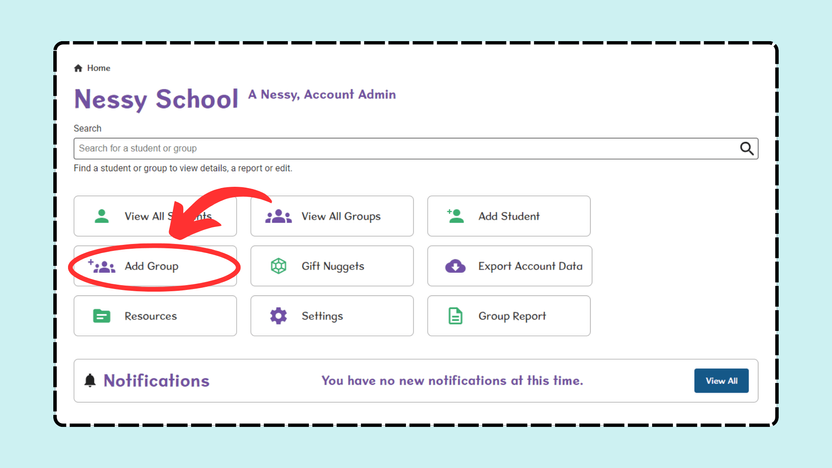Screen dimensions: 832x468
Task: Click the purple gear Settings icon
Action: click(x=279, y=316)
